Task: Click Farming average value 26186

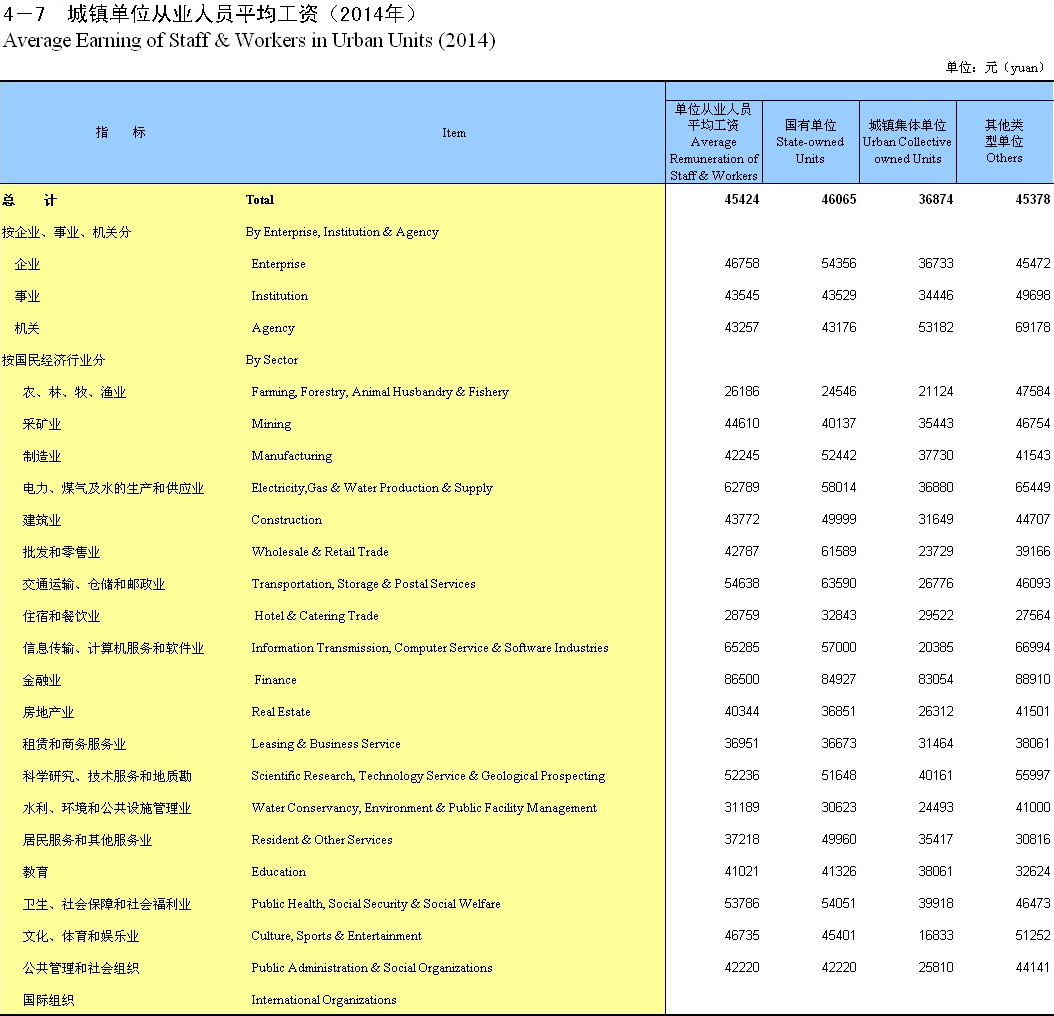Action: coord(741,391)
